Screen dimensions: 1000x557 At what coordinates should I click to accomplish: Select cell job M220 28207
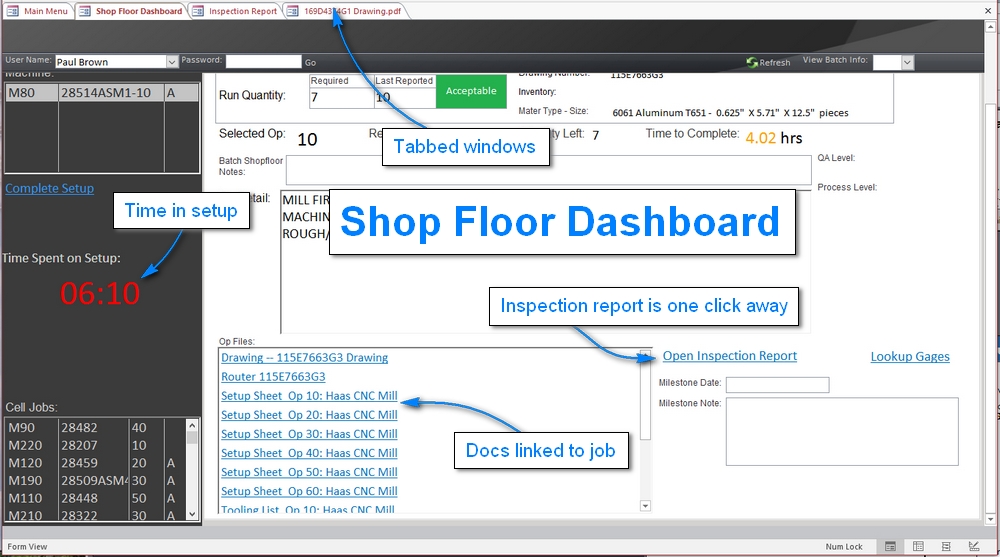tap(94, 445)
